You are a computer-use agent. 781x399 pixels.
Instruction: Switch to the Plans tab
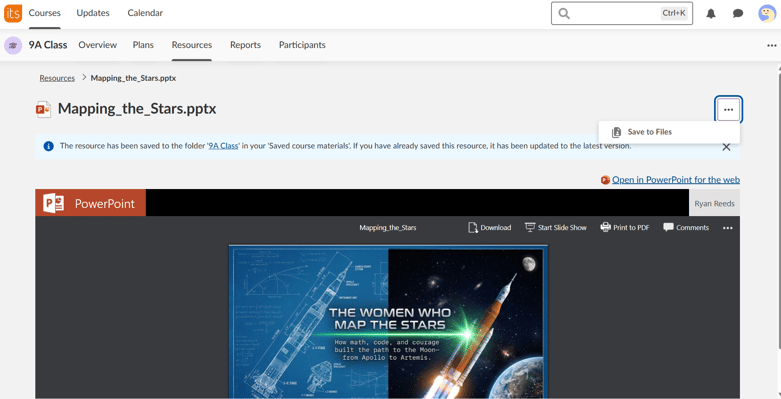click(143, 45)
